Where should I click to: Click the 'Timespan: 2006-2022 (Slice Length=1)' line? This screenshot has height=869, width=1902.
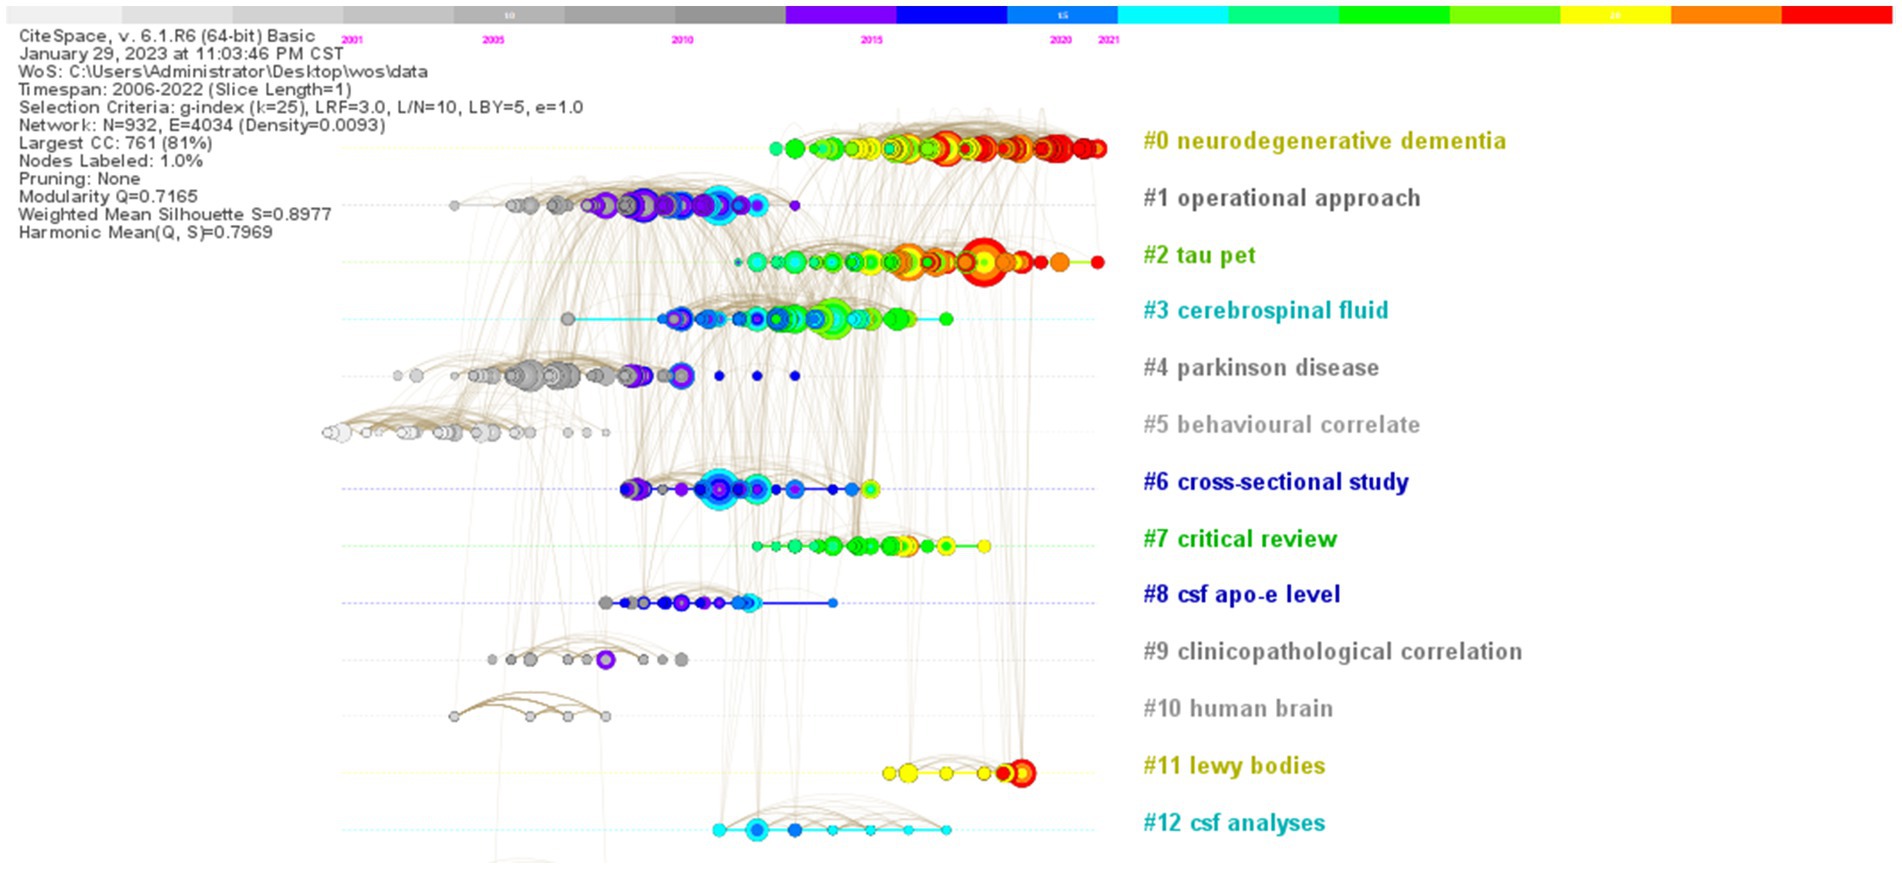point(185,90)
